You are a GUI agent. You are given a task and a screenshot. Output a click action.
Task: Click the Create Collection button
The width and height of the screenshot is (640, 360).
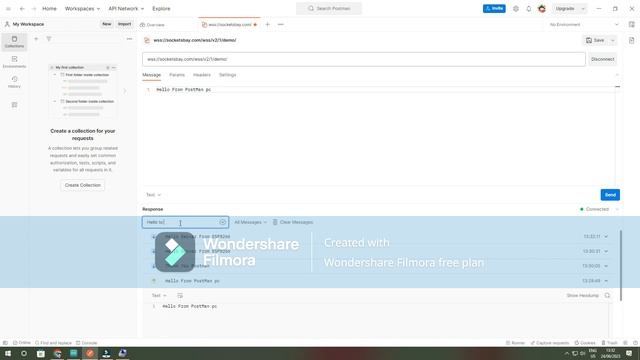pos(82,185)
